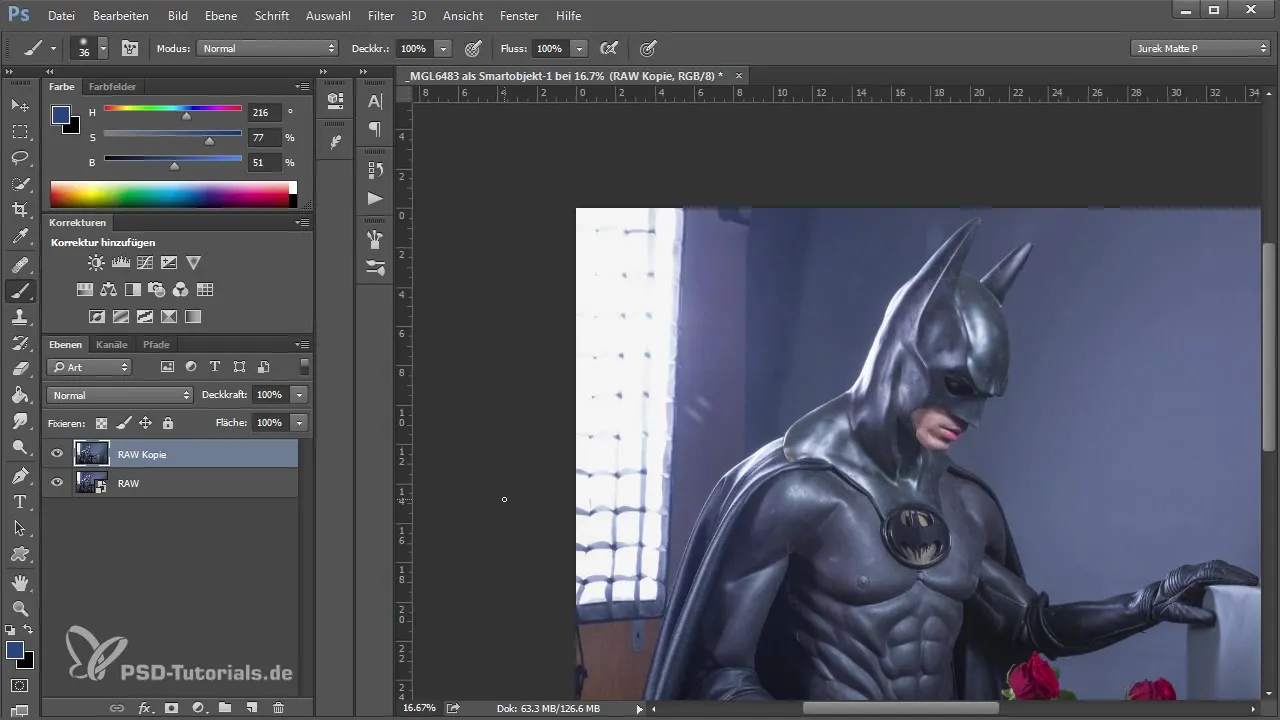Toggle the brush panel button
Screen dimensions: 1280x720
pos(130,48)
